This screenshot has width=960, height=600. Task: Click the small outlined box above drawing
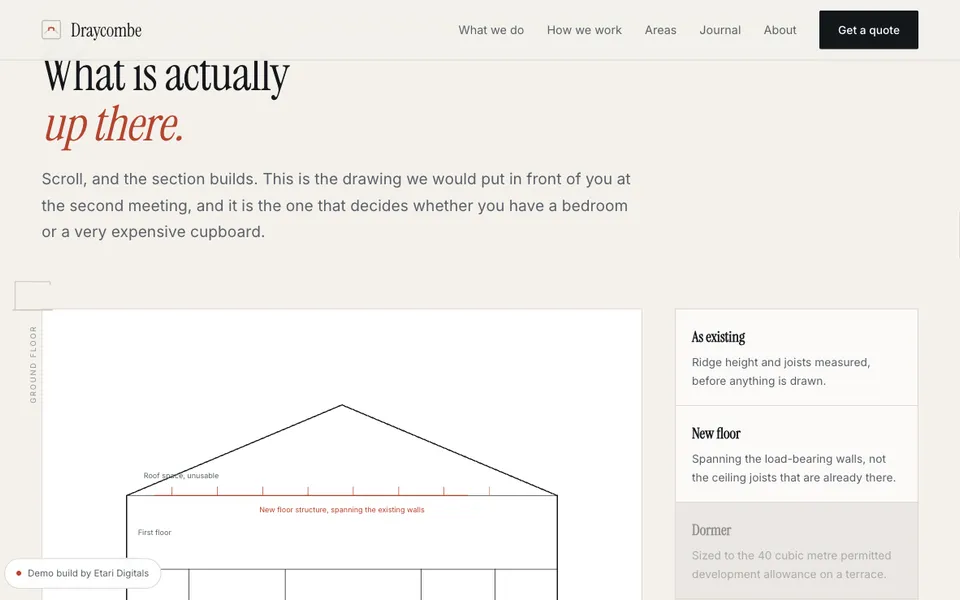32,296
